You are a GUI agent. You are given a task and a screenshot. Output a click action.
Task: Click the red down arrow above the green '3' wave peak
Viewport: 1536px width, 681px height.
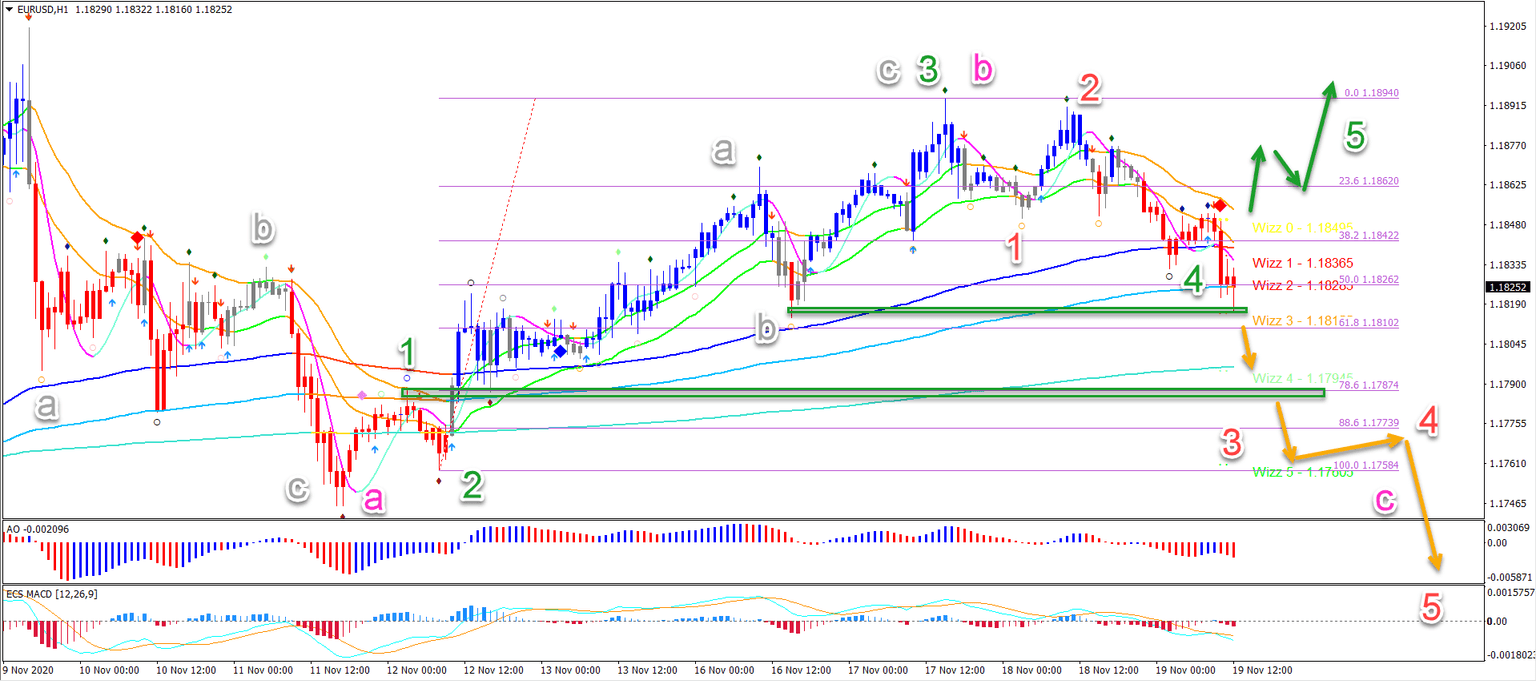tap(964, 135)
